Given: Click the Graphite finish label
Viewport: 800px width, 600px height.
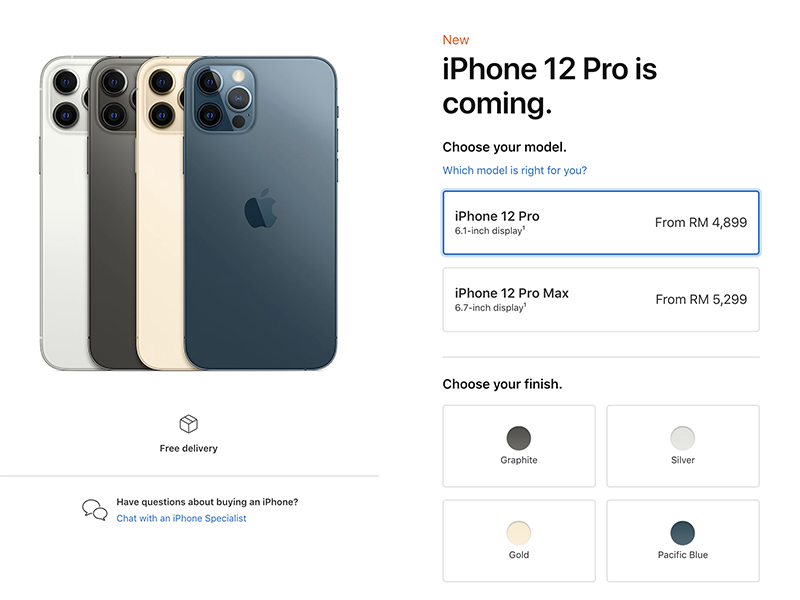Looking at the screenshot, I should [x=519, y=460].
